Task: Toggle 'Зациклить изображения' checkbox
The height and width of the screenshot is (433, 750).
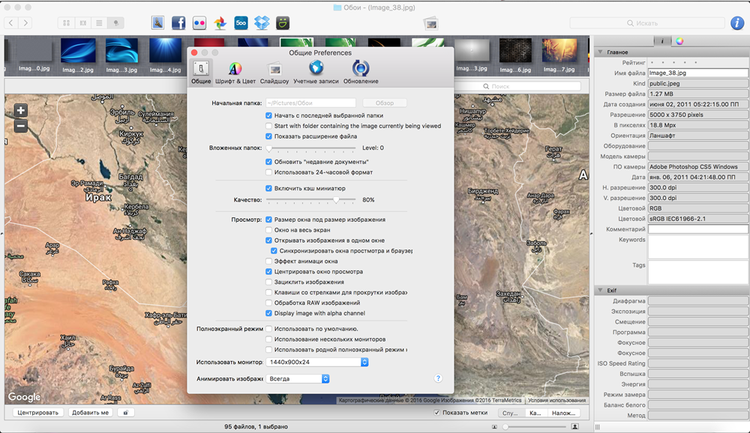Action: [269, 282]
